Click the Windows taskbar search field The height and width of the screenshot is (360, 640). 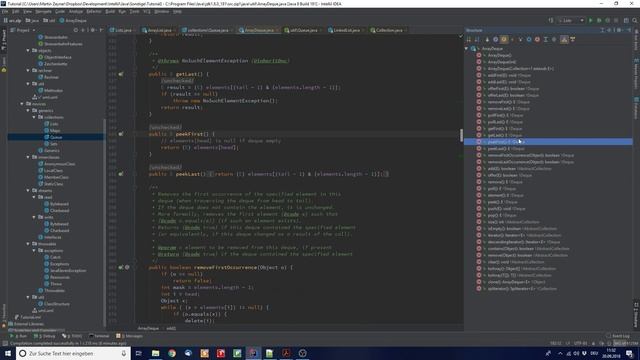[x=72, y=353]
